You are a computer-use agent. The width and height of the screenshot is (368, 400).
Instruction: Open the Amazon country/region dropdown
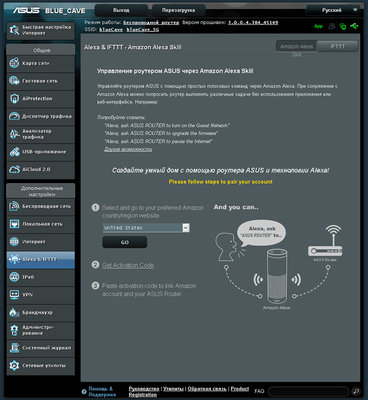[x=146, y=228]
